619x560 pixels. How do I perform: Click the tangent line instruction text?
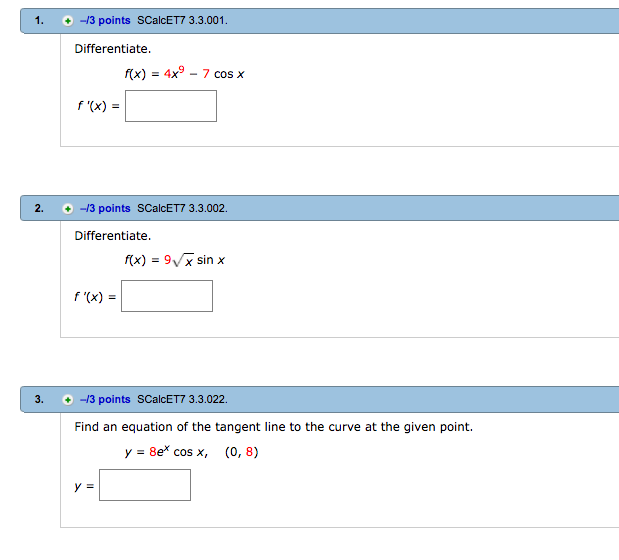273,427
